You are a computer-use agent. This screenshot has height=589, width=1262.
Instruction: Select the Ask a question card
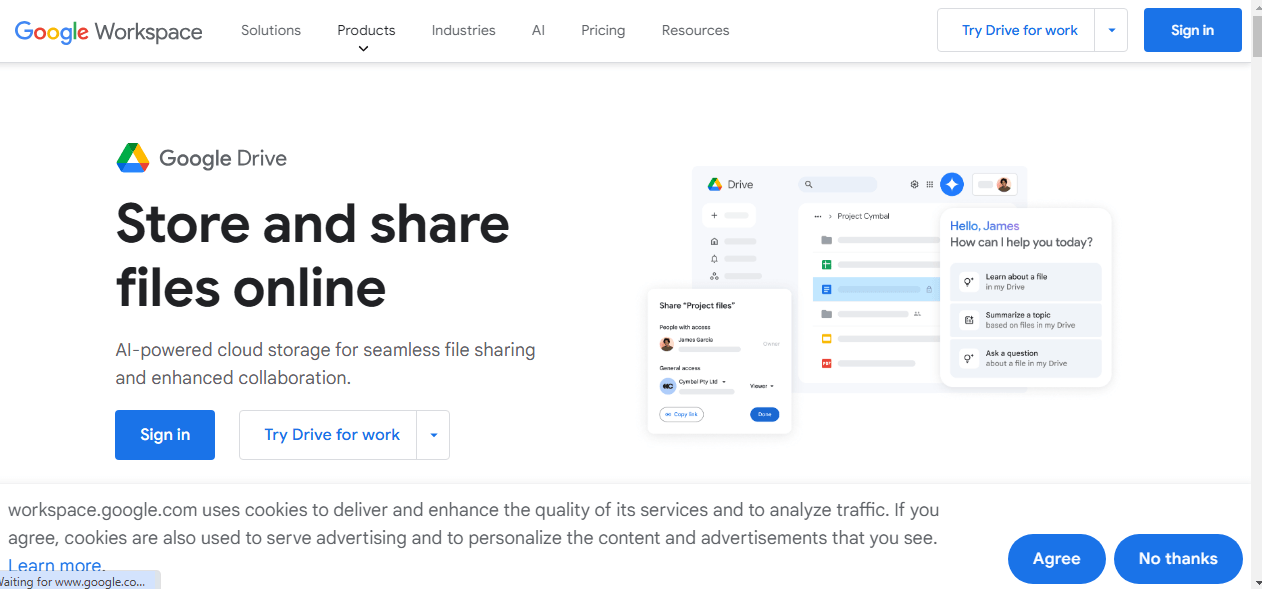pyautogui.click(x=1026, y=358)
